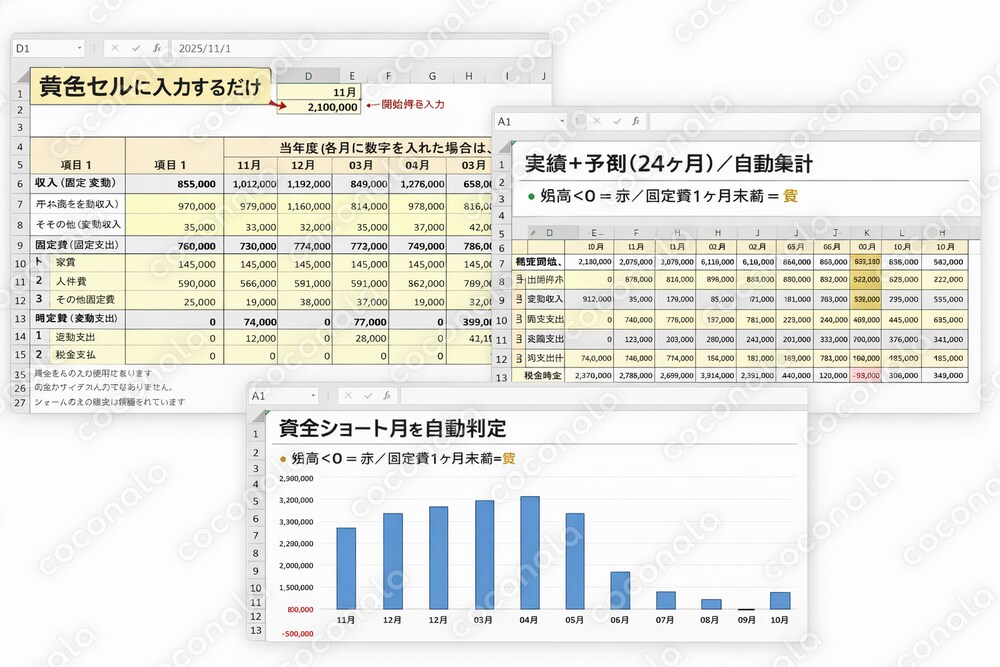Click the formula bar showing 2025/11/1
1000x667 pixels.
[x=360, y=48]
